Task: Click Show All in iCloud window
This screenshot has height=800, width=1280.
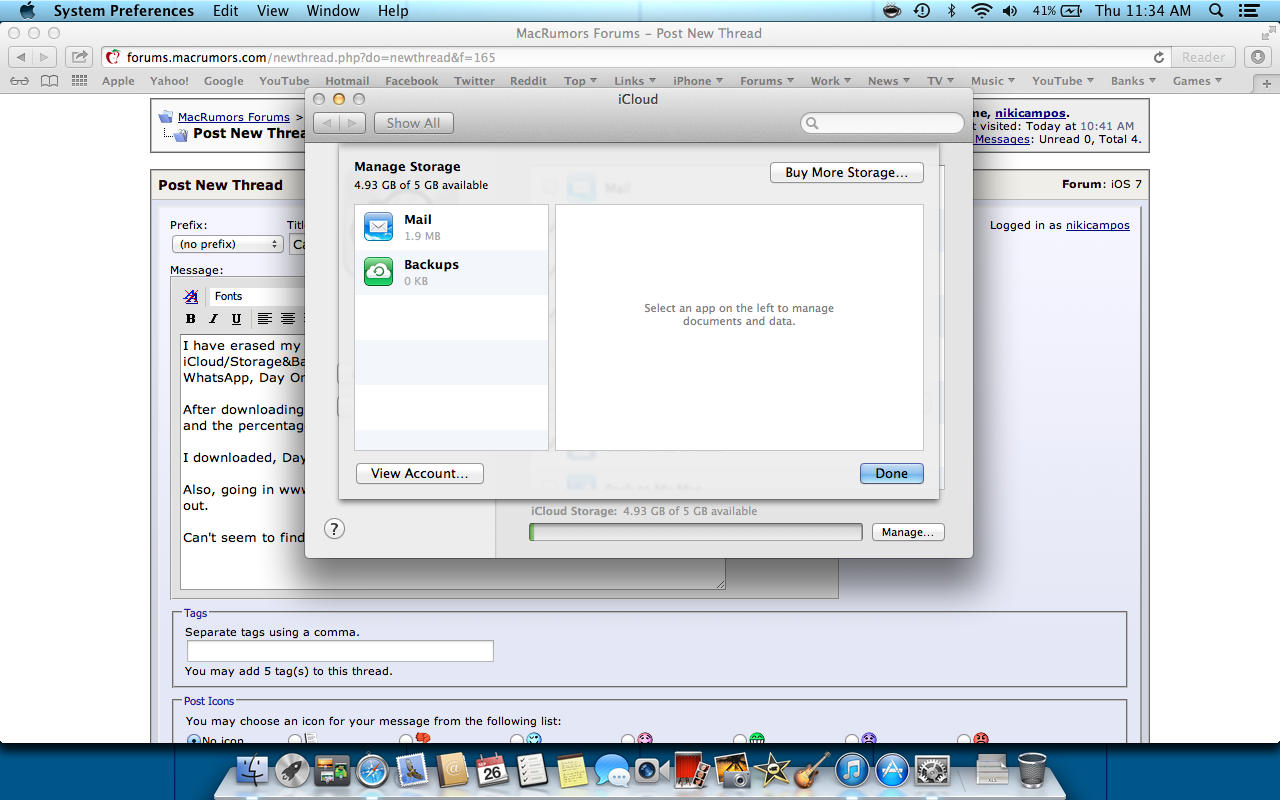Action: coord(414,123)
